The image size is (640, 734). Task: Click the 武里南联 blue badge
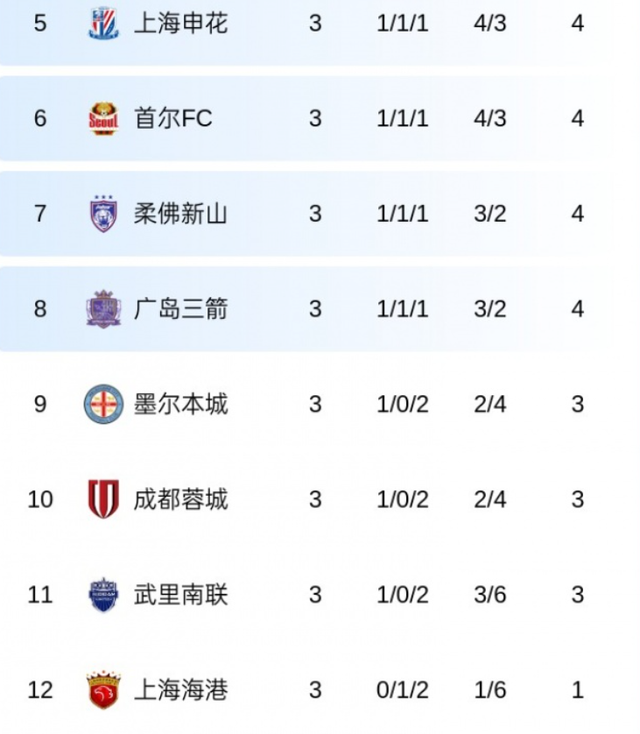pyautogui.click(x=103, y=595)
